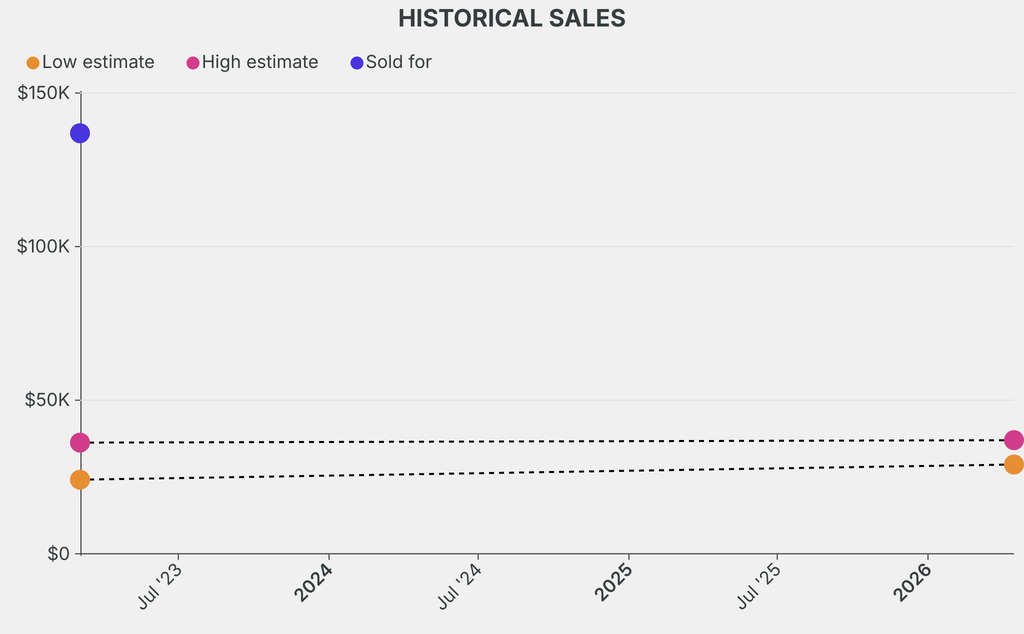Toggle the High estimate legend label

260,62
